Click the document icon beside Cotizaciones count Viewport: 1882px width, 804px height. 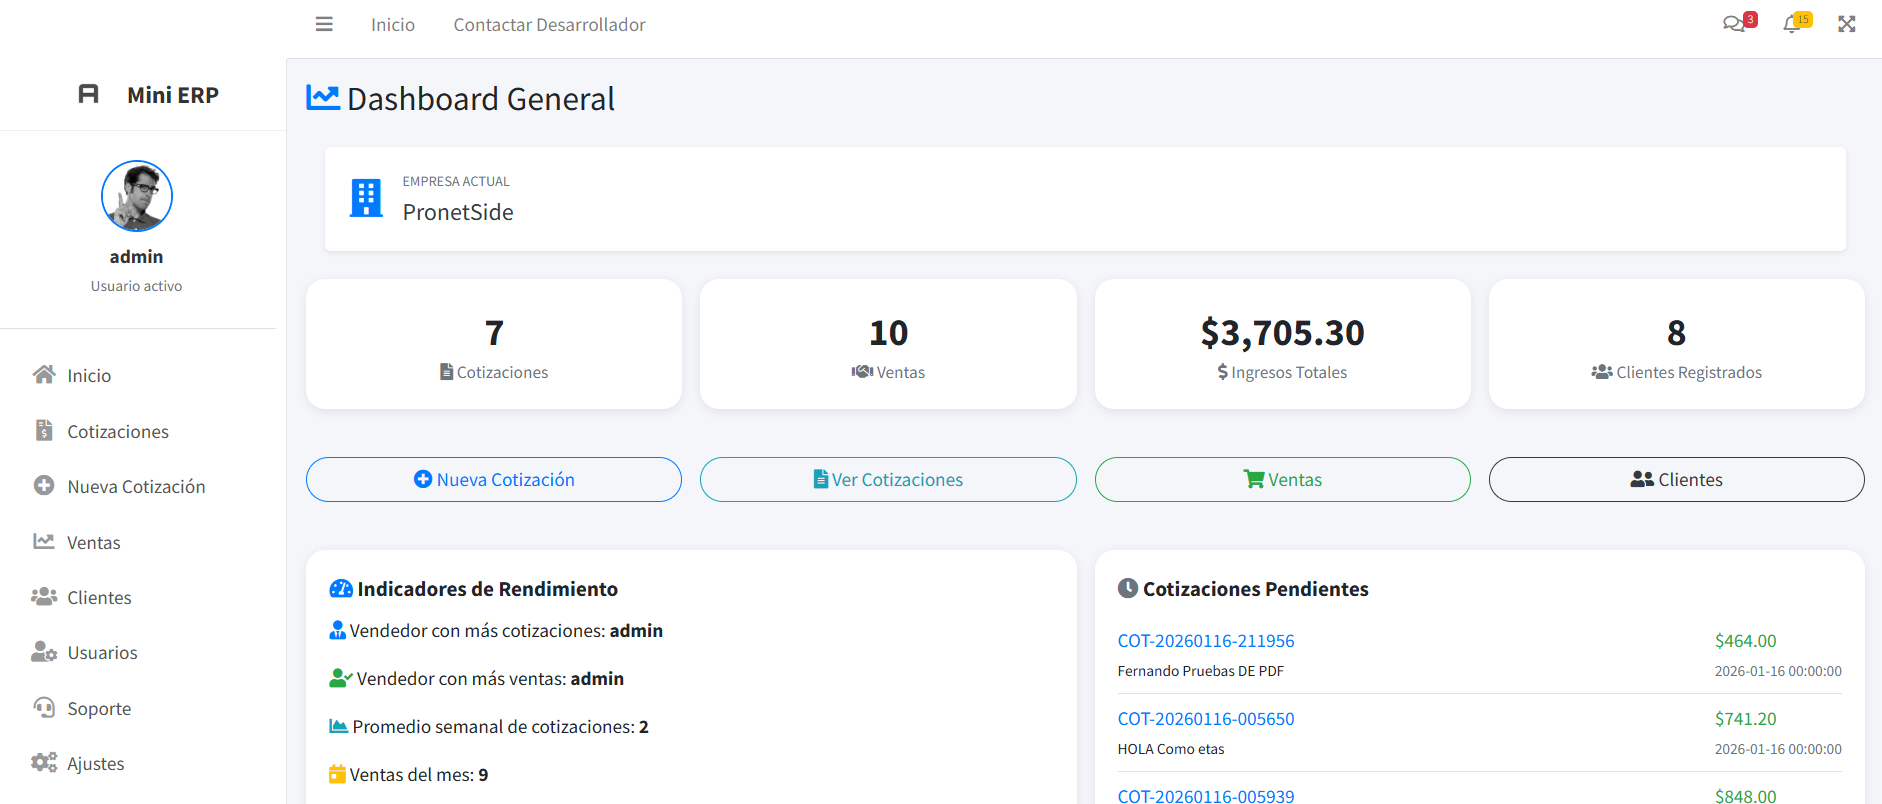(447, 372)
